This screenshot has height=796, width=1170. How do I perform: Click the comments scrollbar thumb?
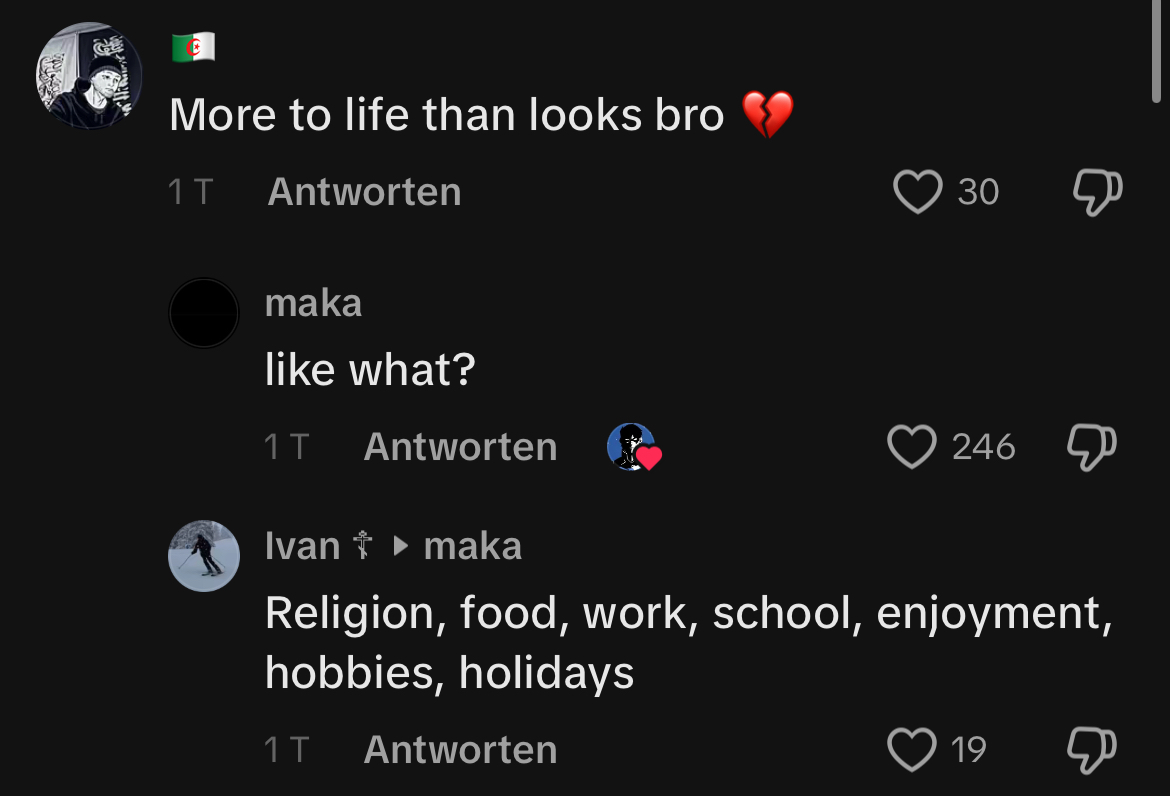coord(1156,51)
